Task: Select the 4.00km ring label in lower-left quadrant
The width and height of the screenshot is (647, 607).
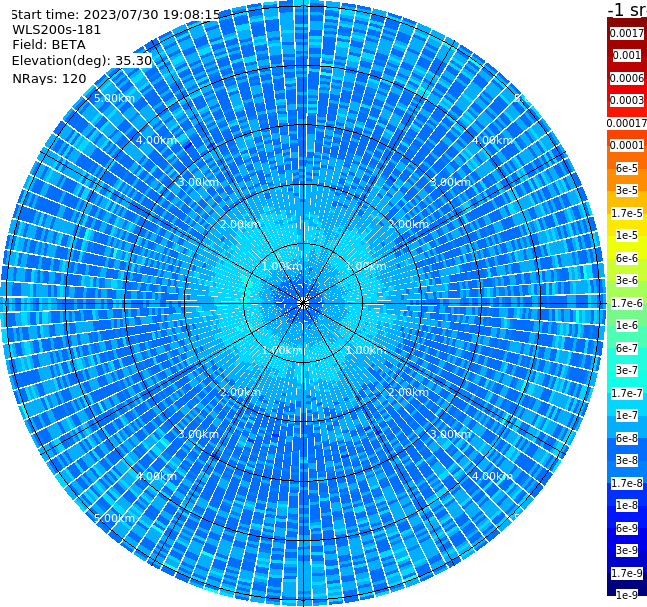Action: tap(156, 476)
